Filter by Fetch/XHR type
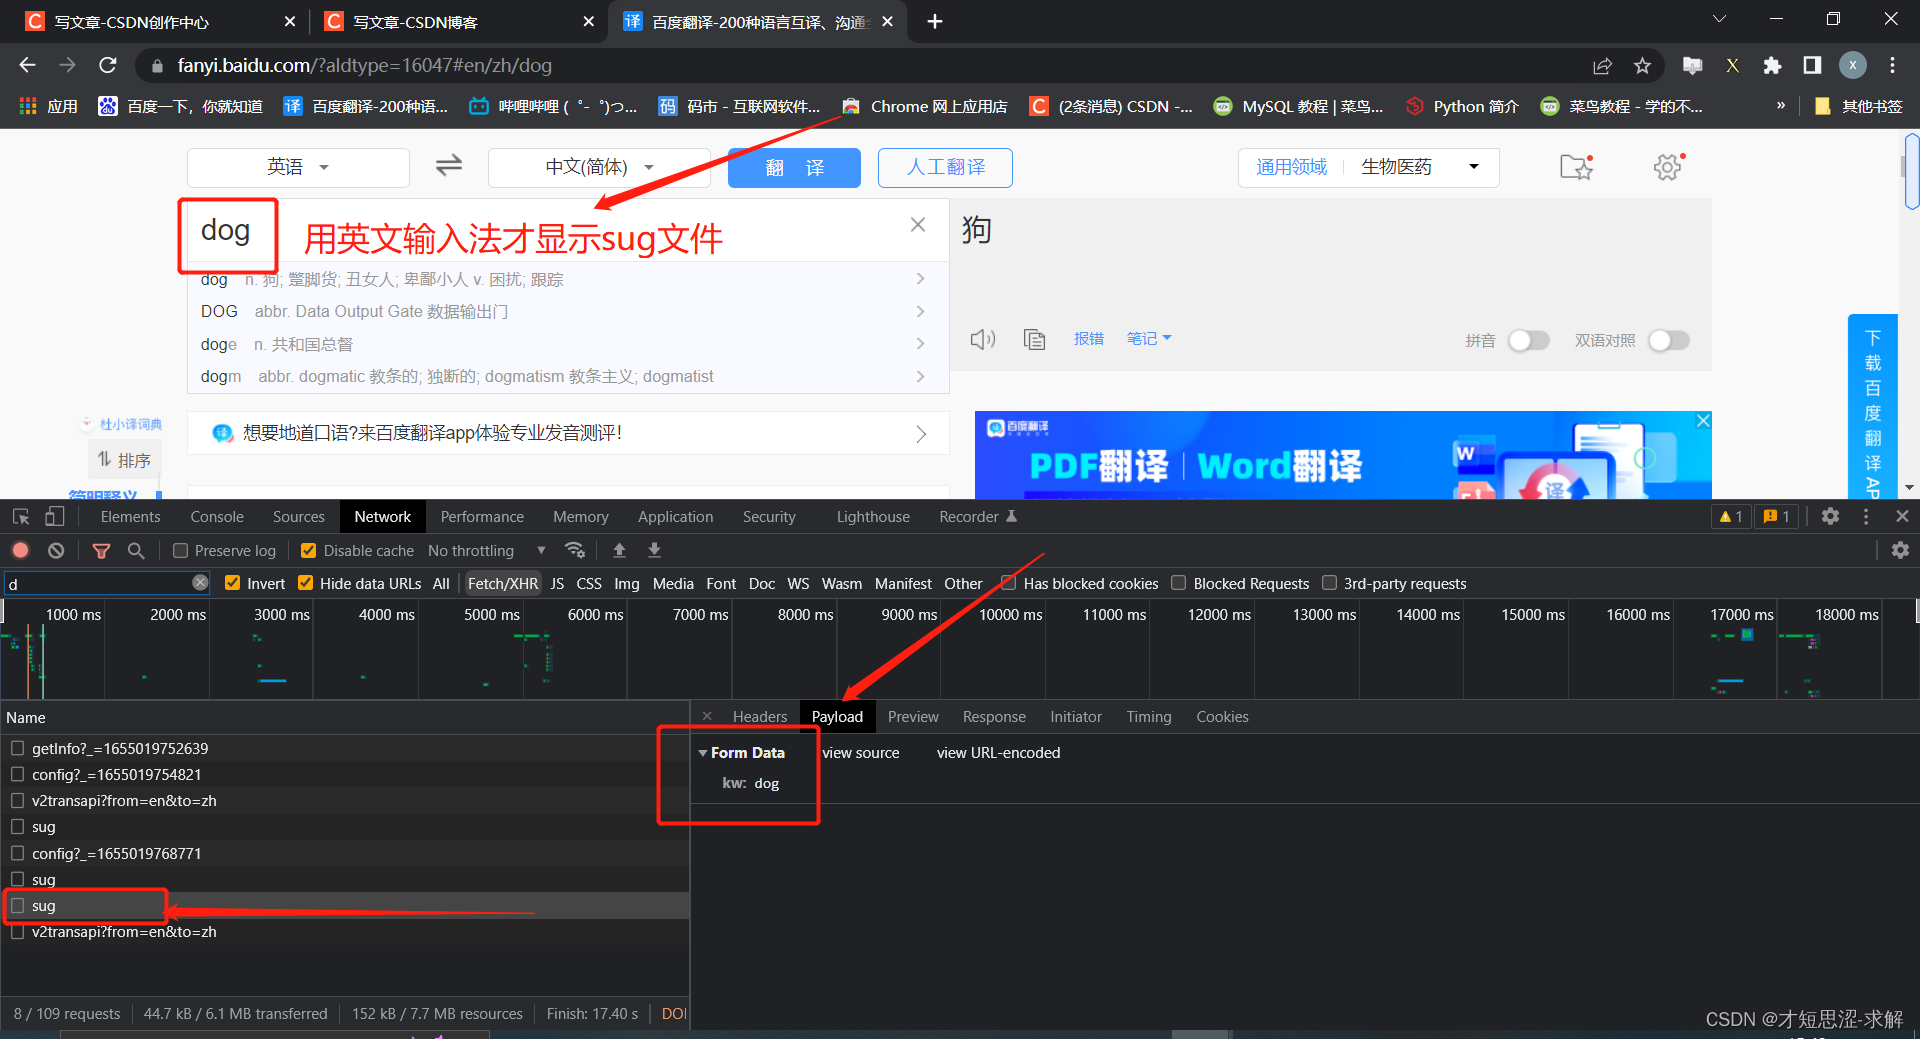Screen dimensions: 1920x1039 [502, 583]
